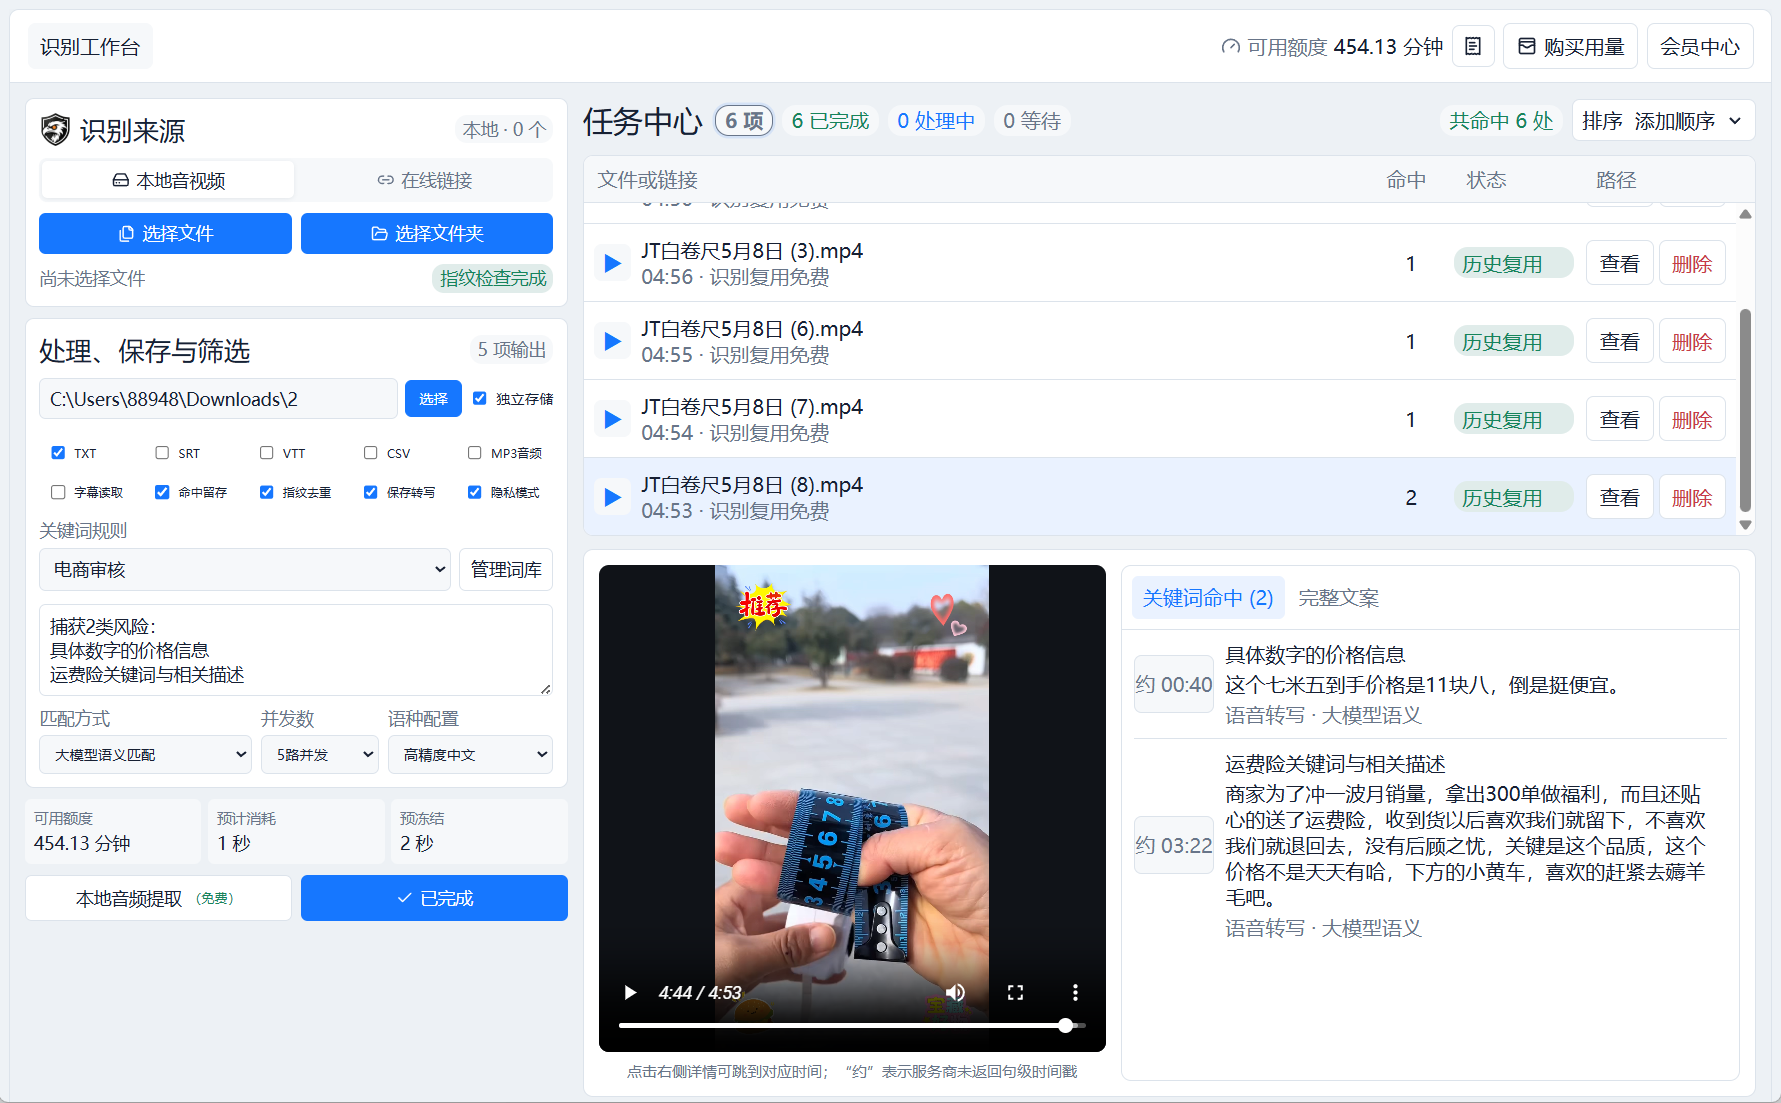Screen dimensions: 1781x1103
Task: Click 查看 for JT白卷尺5月8日 (7).mp4
Action: tap(1620, 420)
